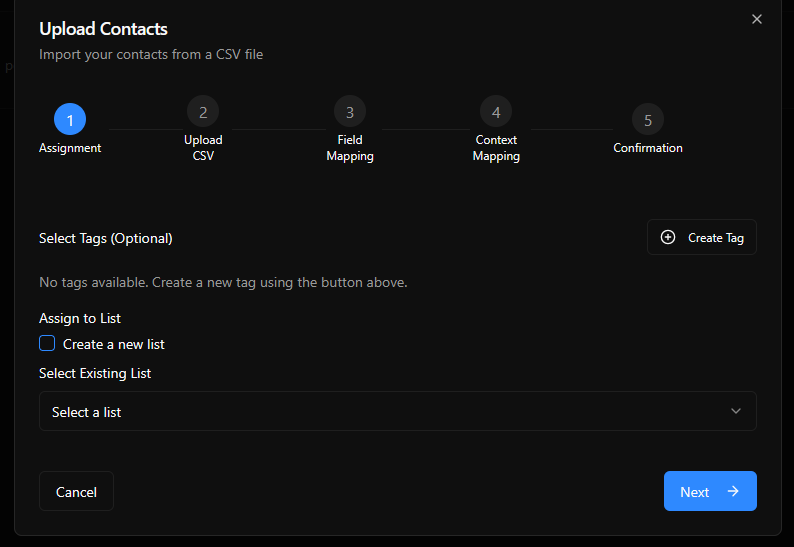
Task: Click step 3 circle for Field Mapping
Action: 350,112
